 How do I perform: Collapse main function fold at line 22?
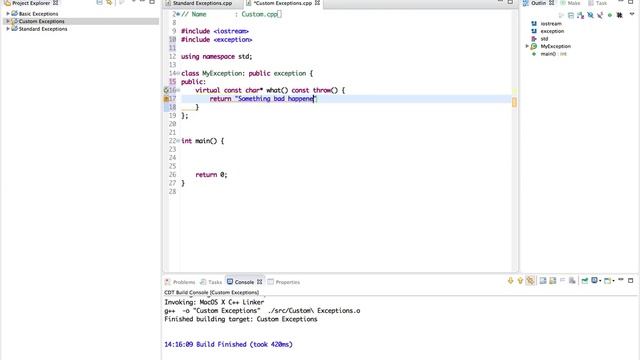178,141
